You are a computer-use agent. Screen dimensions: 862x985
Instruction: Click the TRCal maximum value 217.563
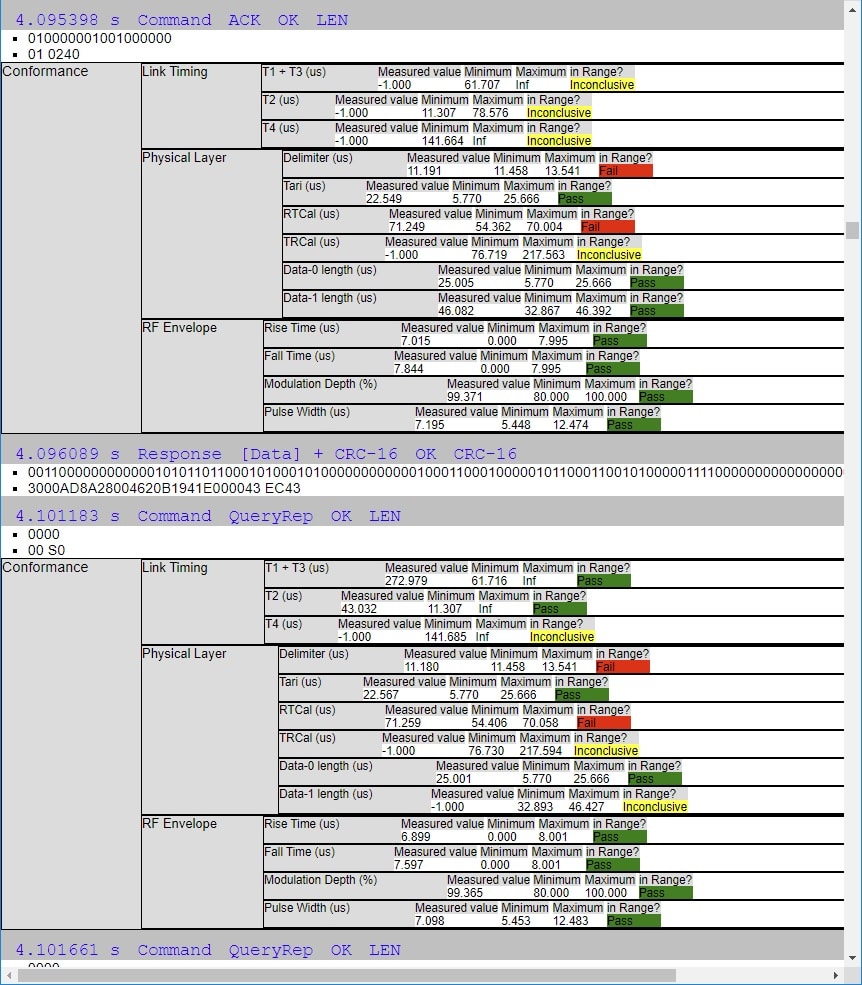point(543,255)
